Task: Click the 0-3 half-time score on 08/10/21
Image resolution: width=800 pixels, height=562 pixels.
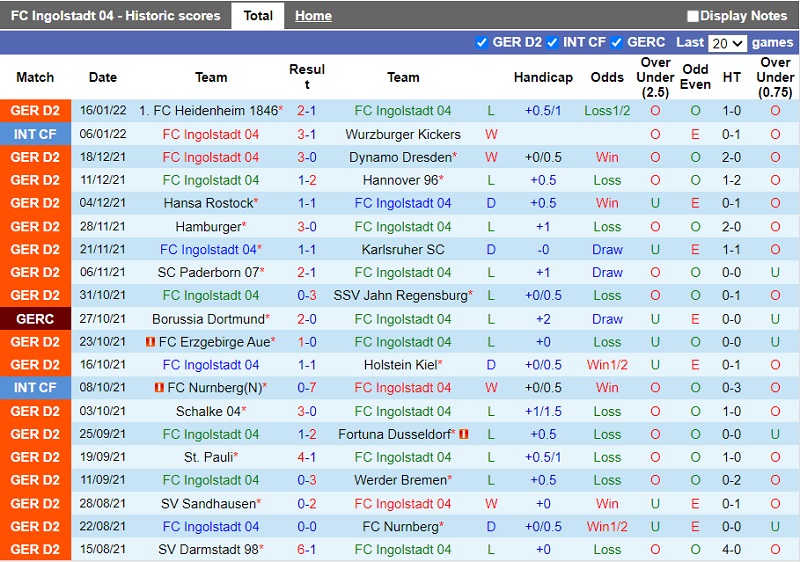Action: (x=731, y=388)
